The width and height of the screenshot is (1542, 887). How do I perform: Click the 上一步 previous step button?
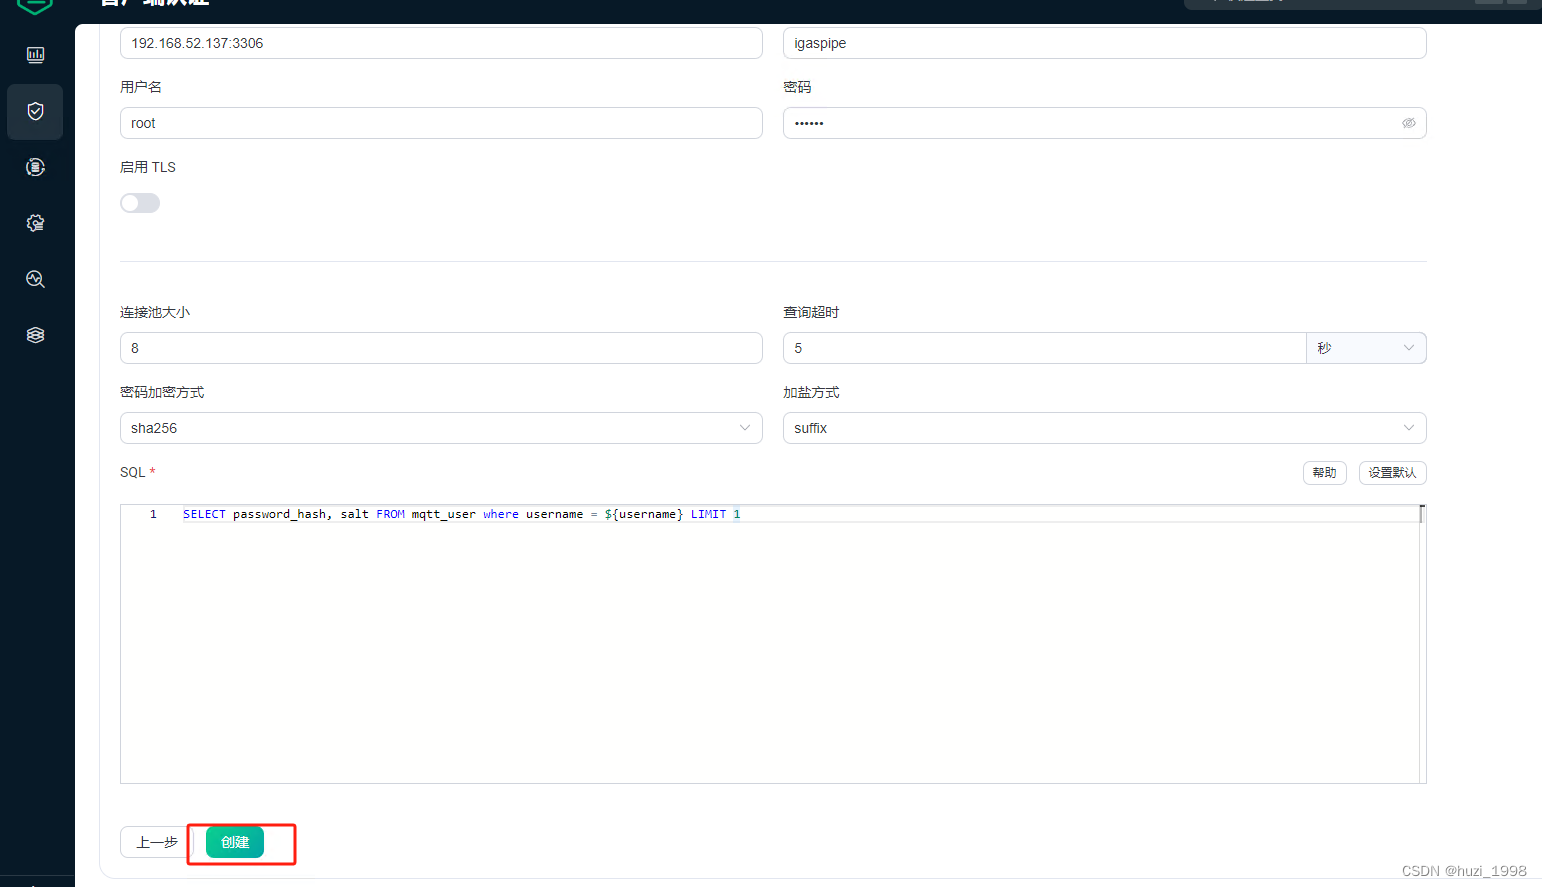pos(157,842)
